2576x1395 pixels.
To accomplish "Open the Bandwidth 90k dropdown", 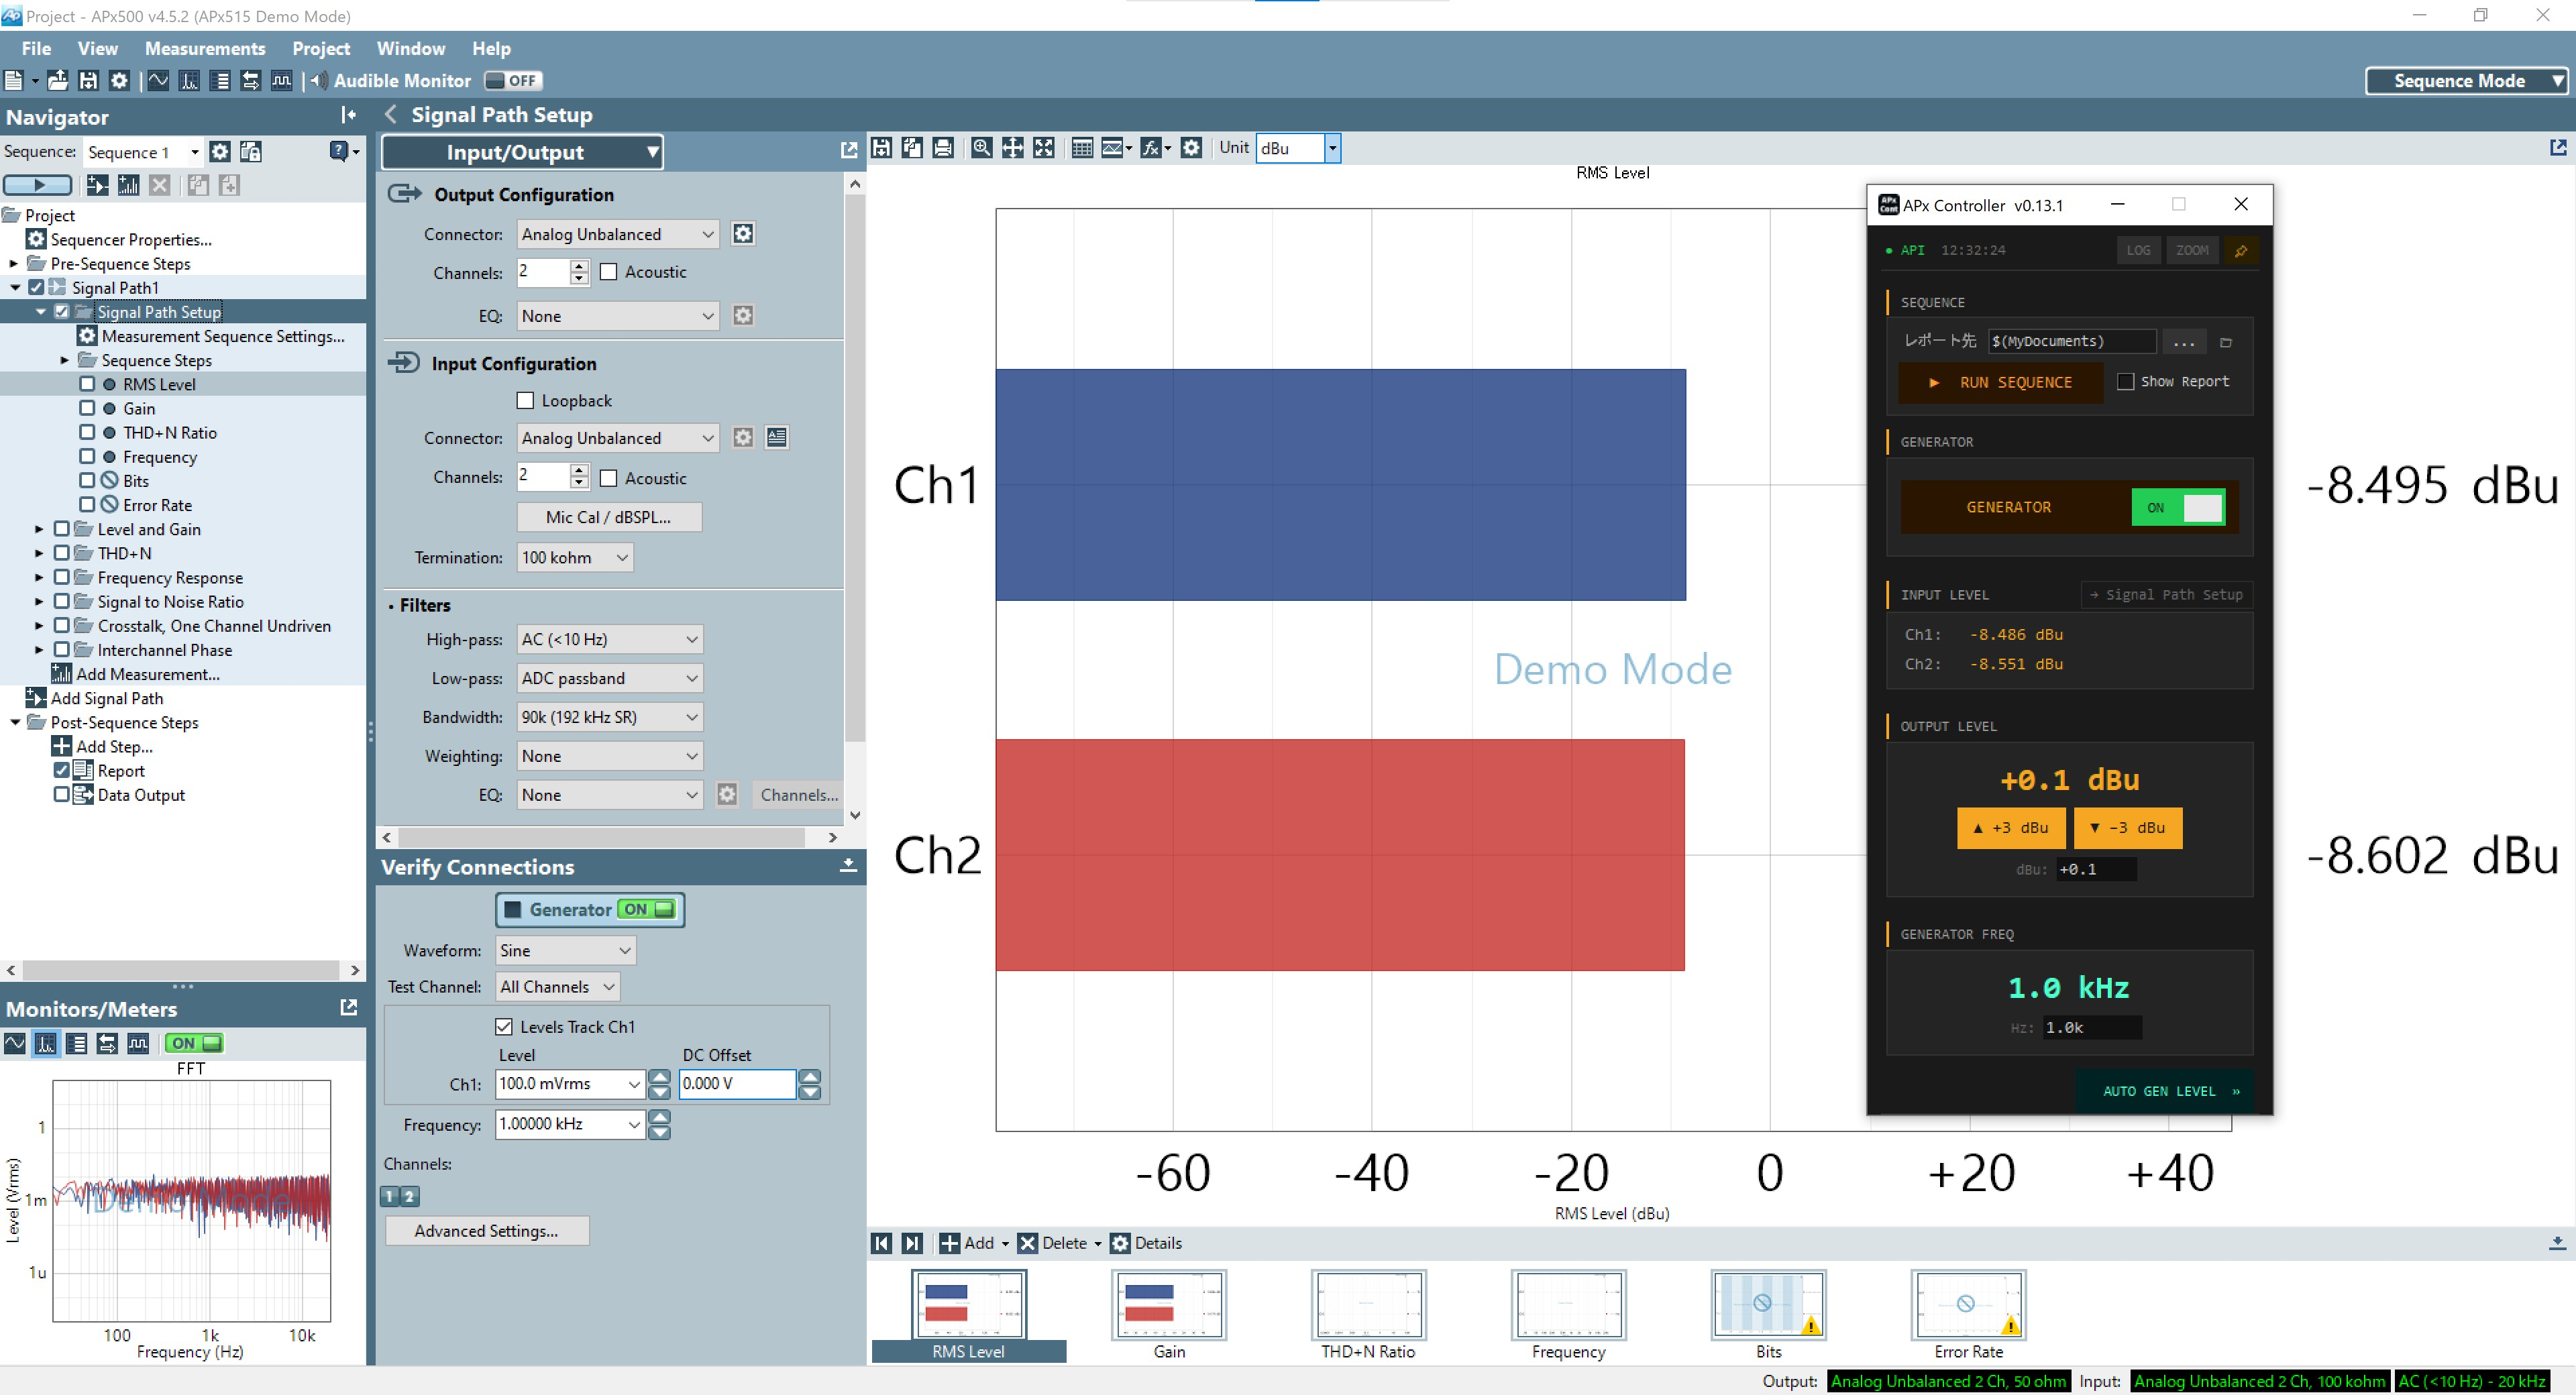I will point(610,717).
